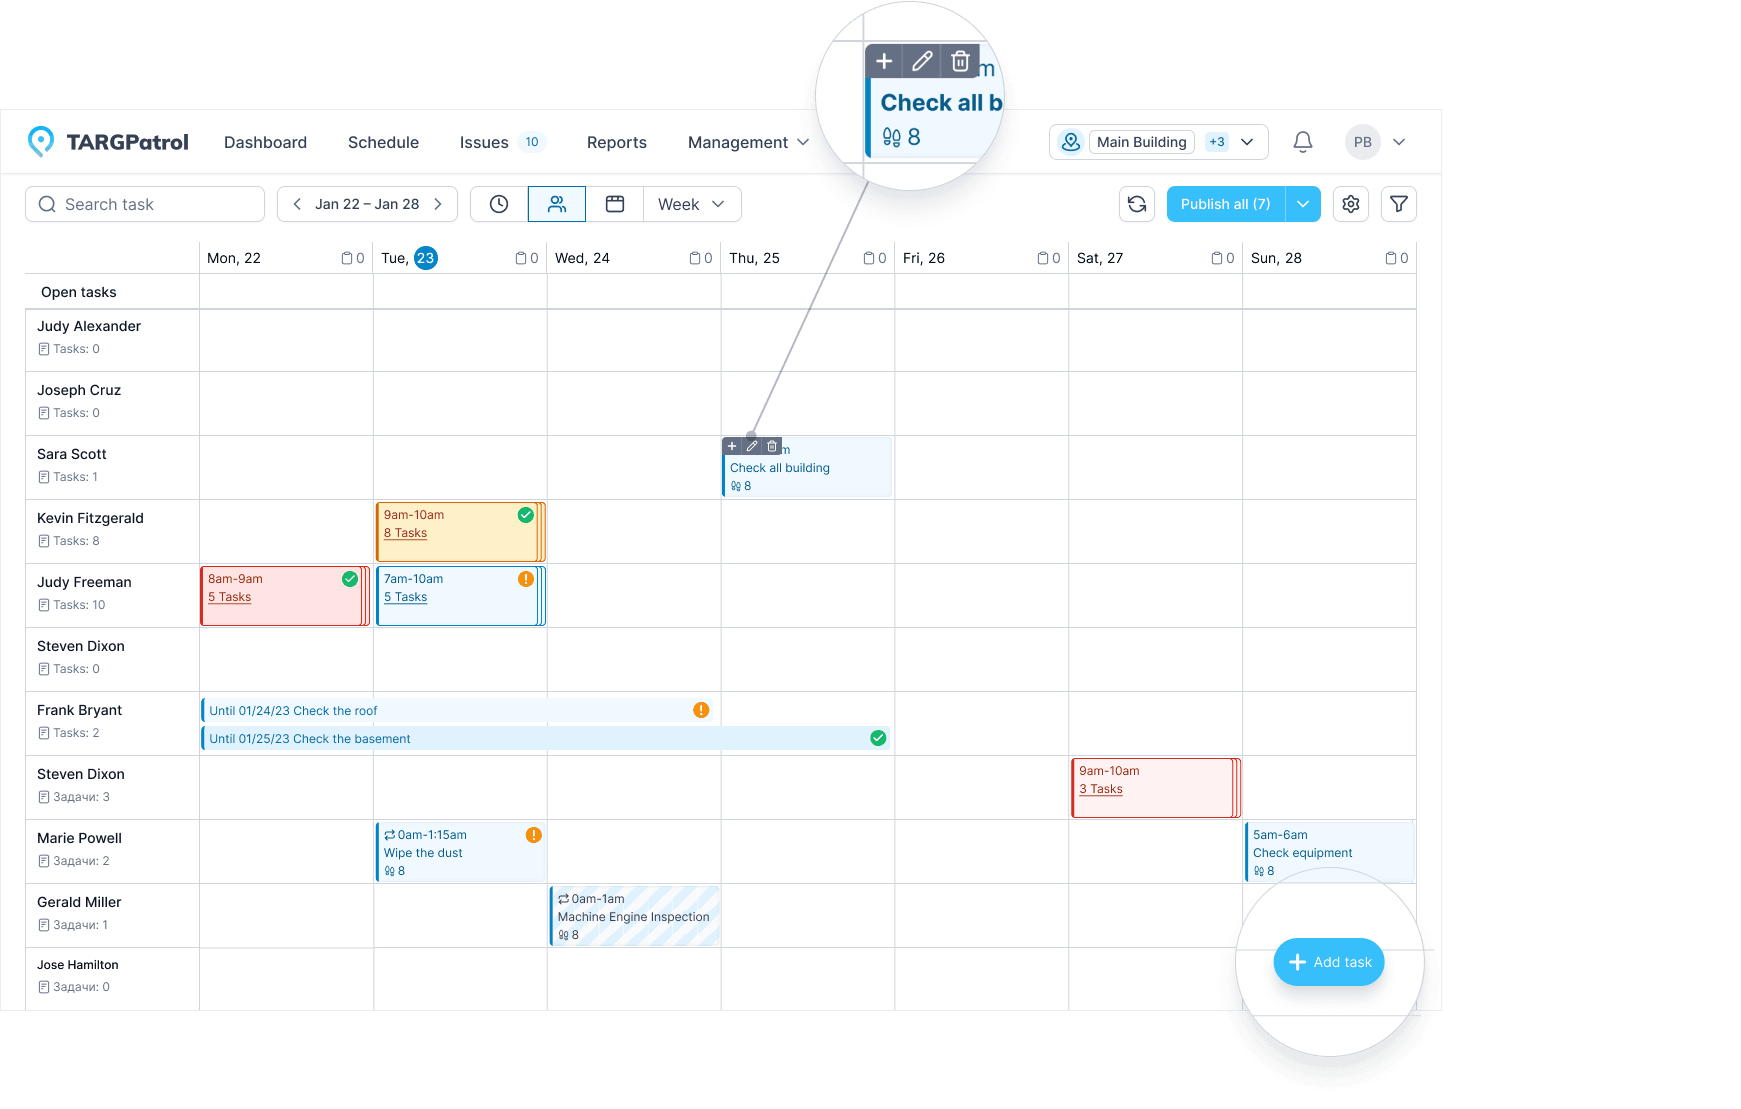The width and height of the screenshot is (1741, 1109).
Task: Click green check on Check the basement task
Action: pyautogui.click(x=878, y=738)
